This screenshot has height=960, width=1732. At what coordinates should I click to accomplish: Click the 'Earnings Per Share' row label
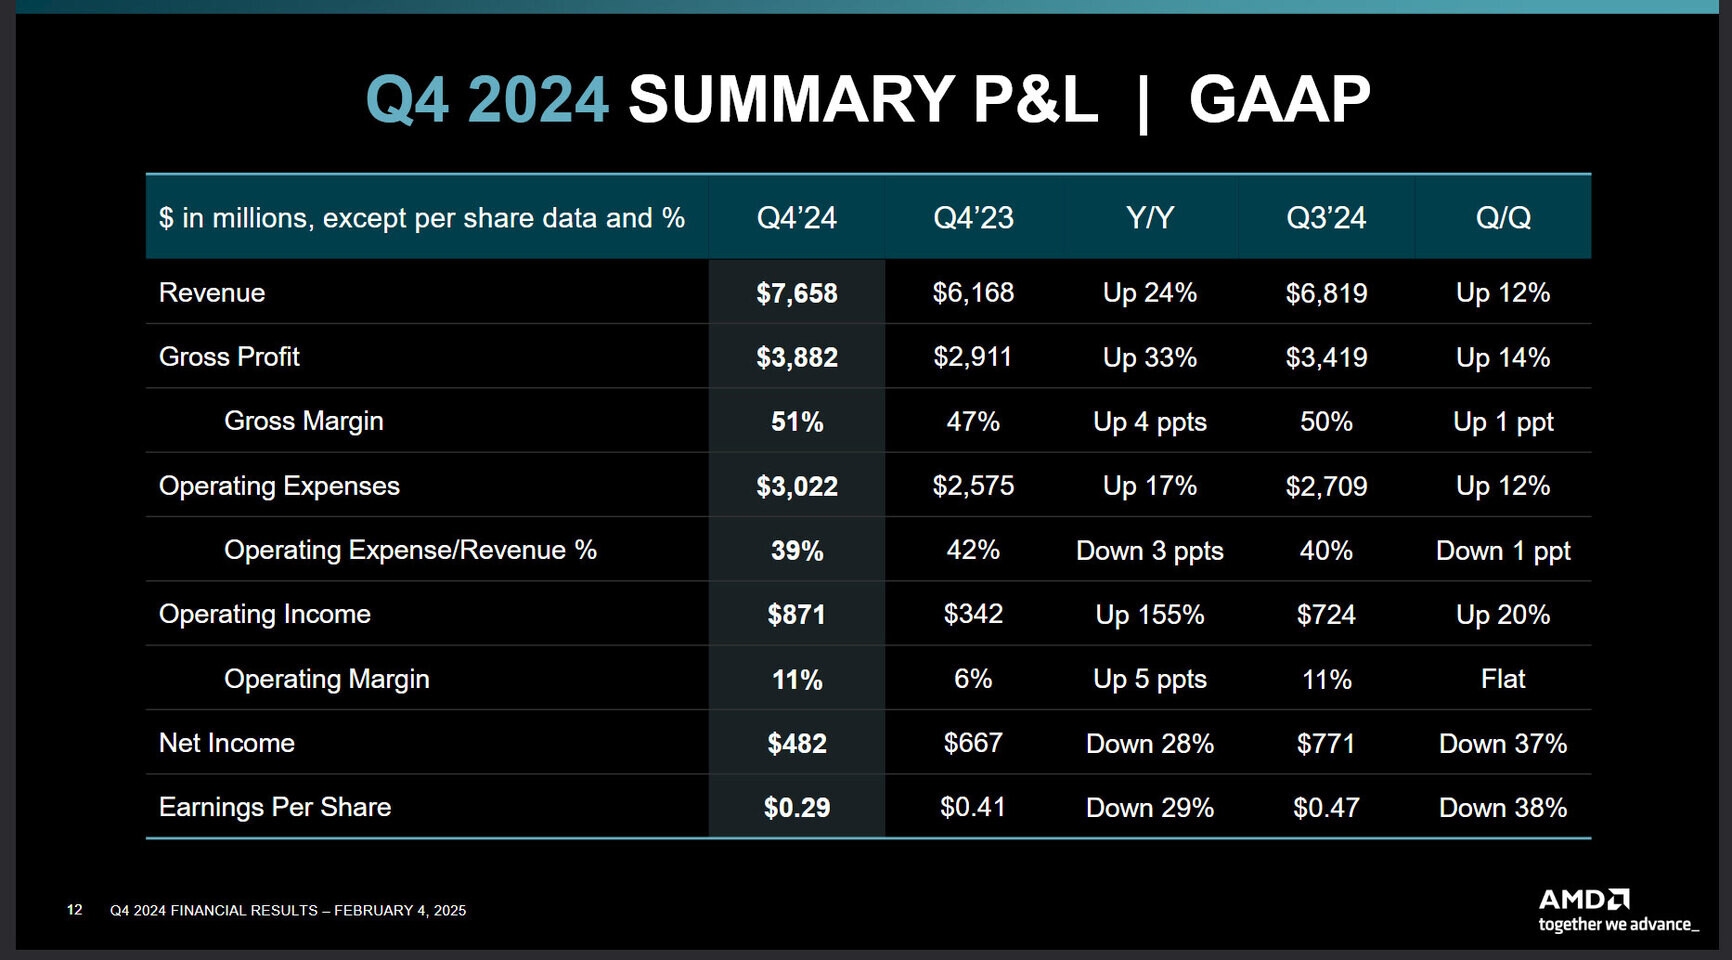pyautogui.click(x=275, y=807)
